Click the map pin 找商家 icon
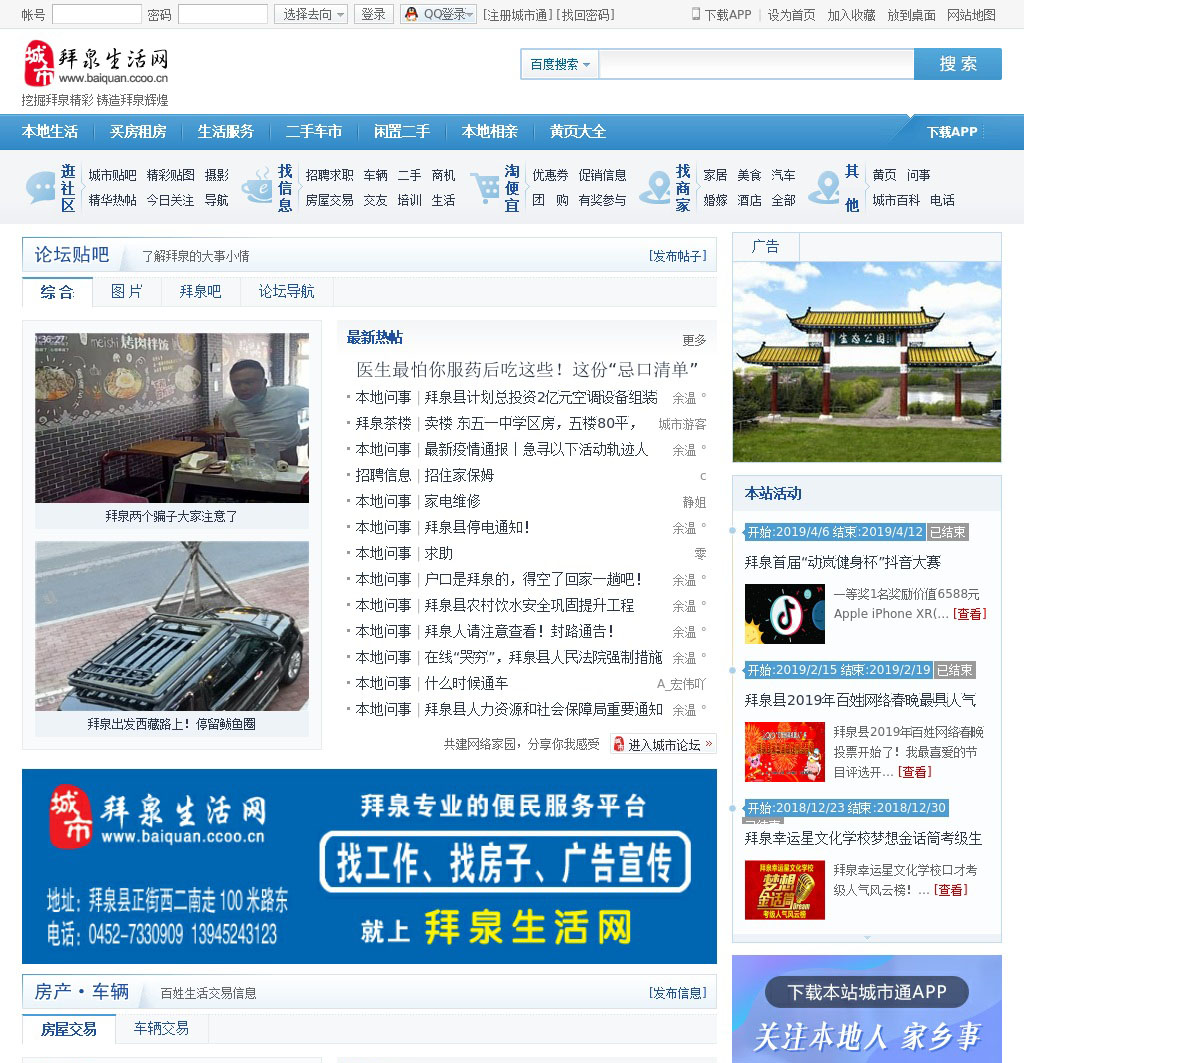 [x=656, y=187]
